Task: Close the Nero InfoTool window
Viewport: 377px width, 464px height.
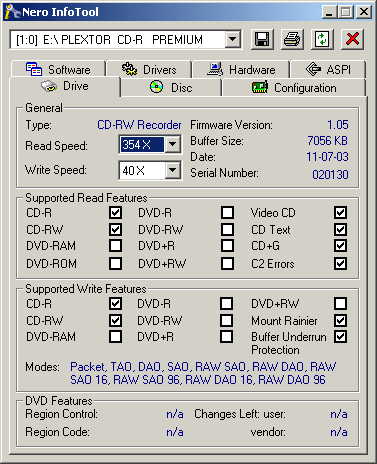Action: (x=364, y=12)
